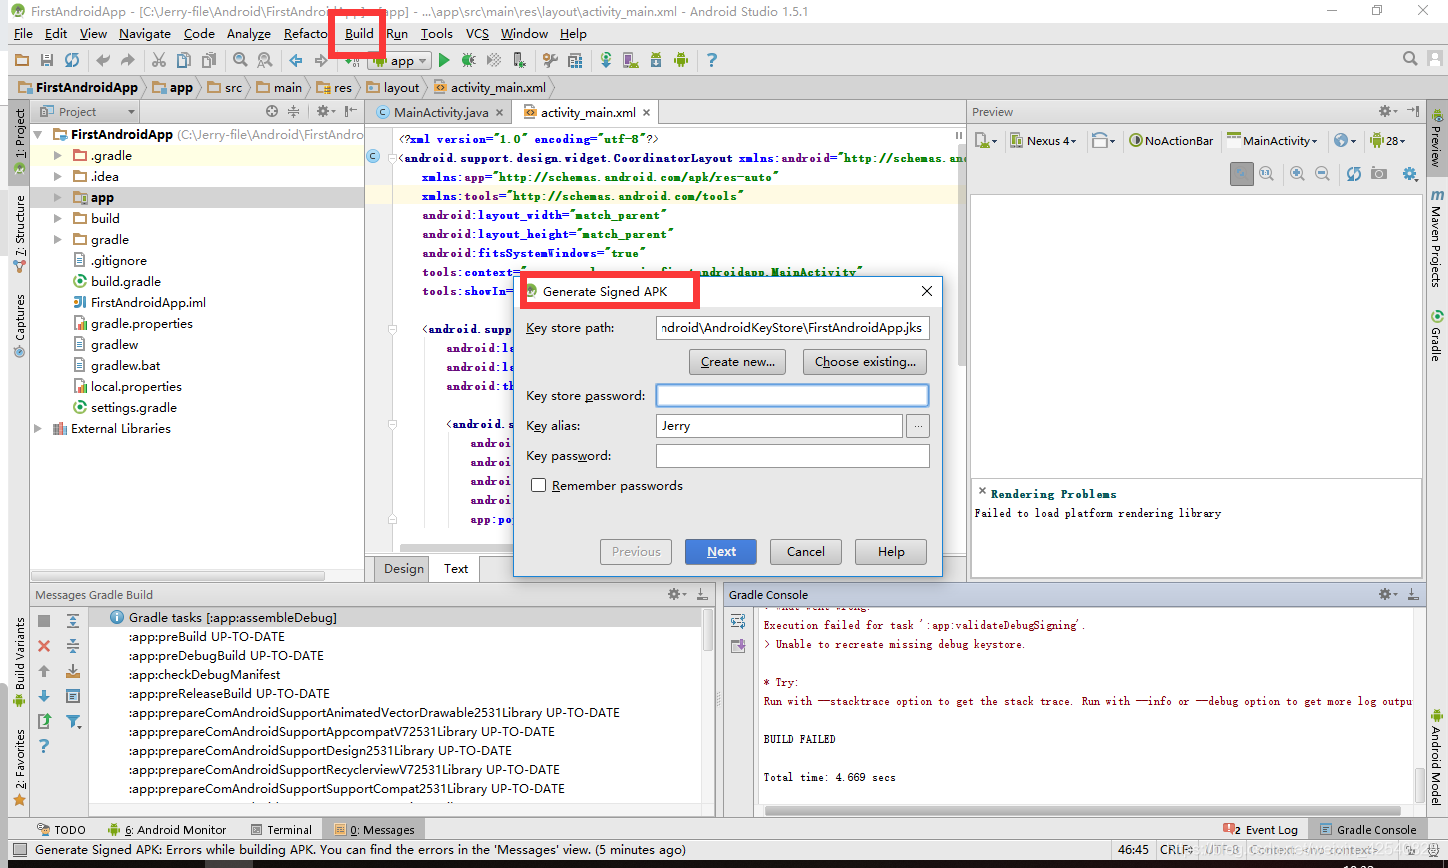The image size is (1448, 868).
Task: Click the Save All toolbar icon
Action: [x=47, y=60]
